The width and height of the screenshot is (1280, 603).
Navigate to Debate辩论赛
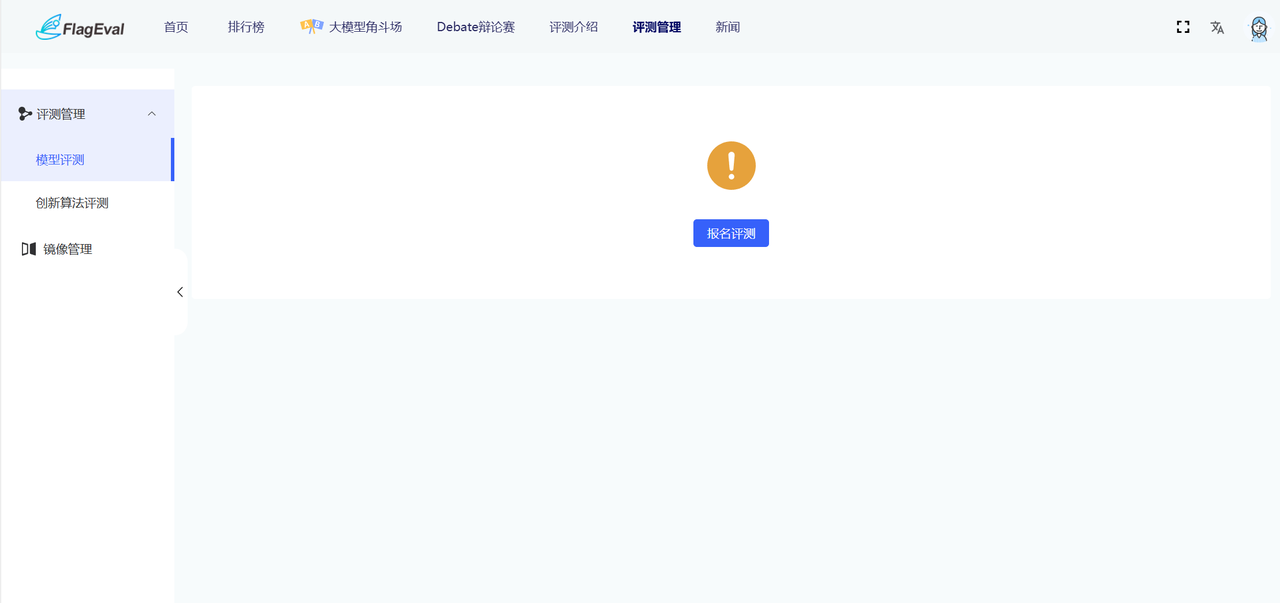tap(476, 27)
